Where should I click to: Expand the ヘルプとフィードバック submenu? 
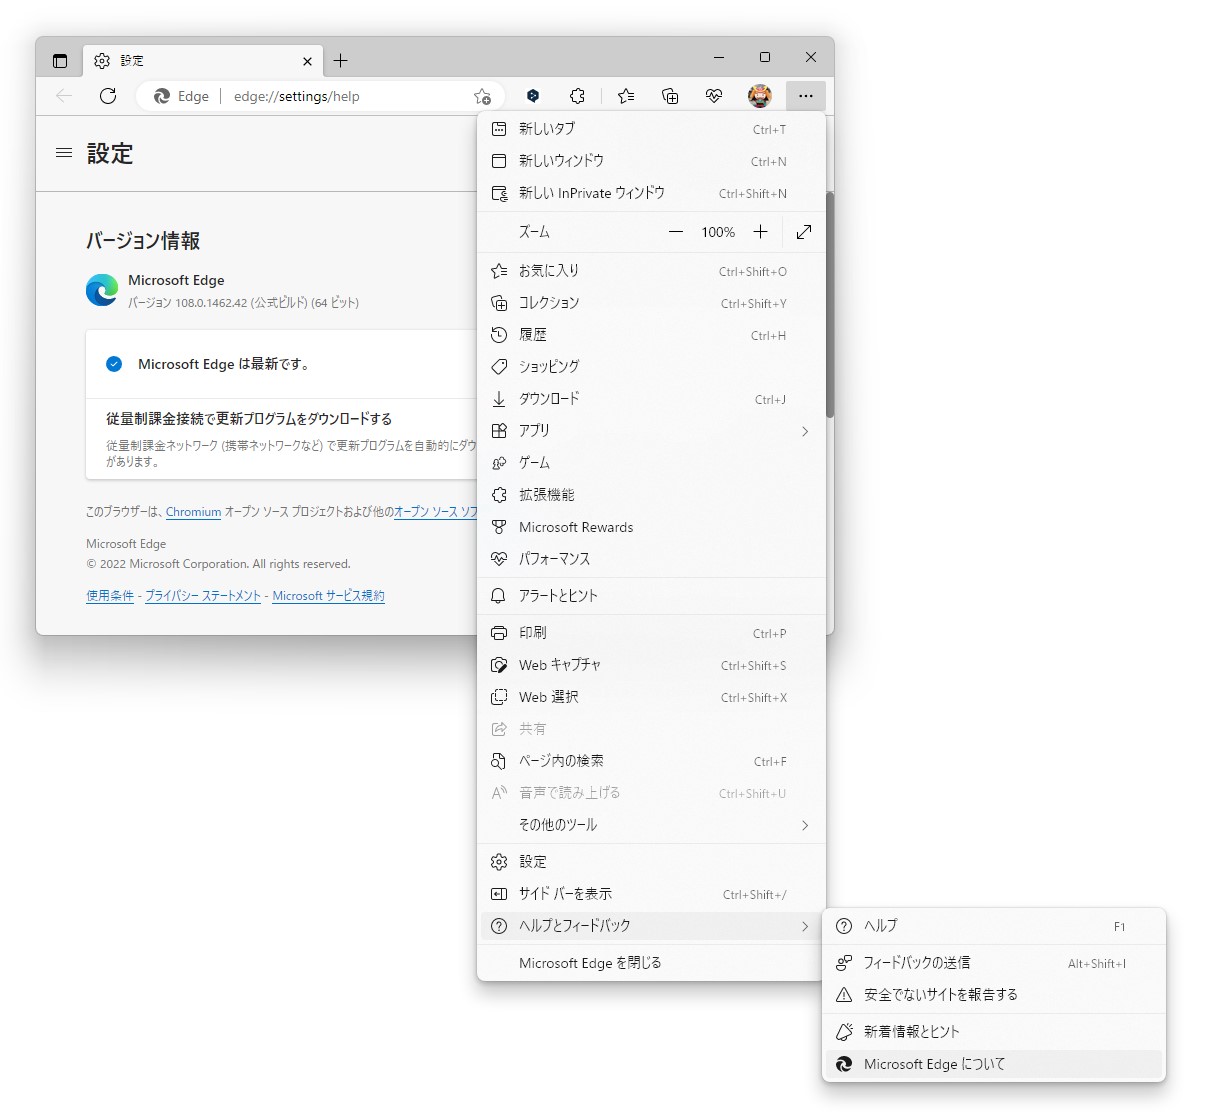pyautogui.click(x=650, y=926)
